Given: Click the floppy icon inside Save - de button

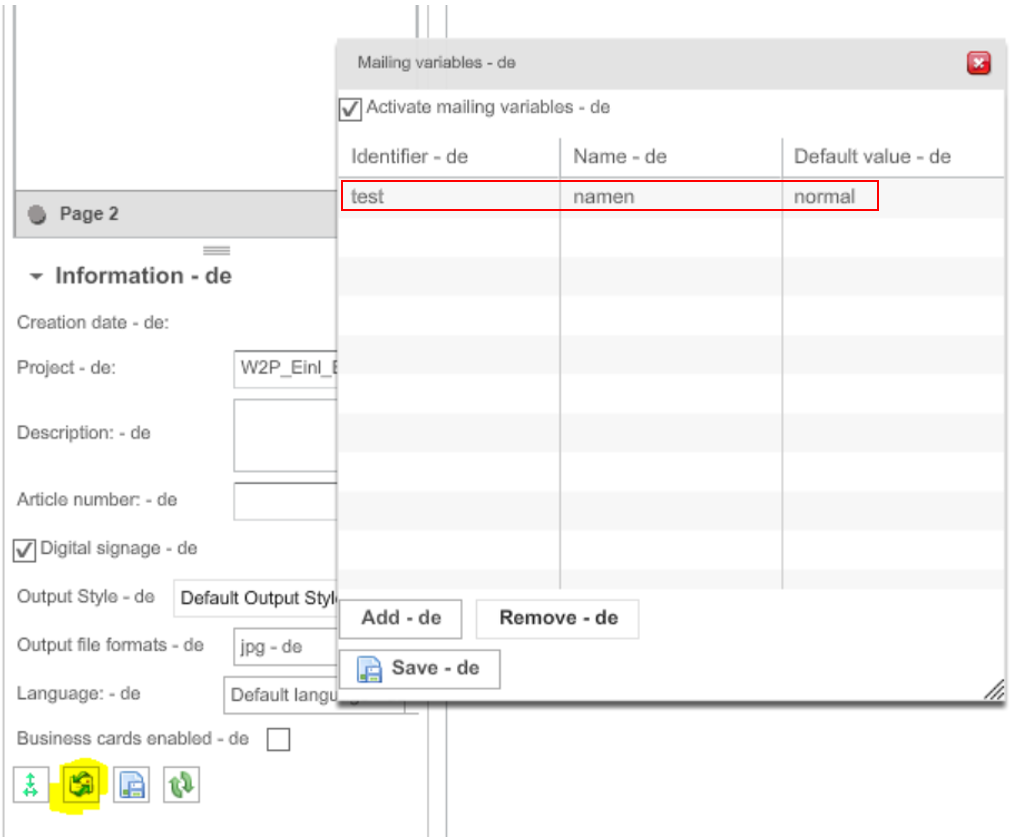Looking at the screenshot, I should [x=370, y=668].
